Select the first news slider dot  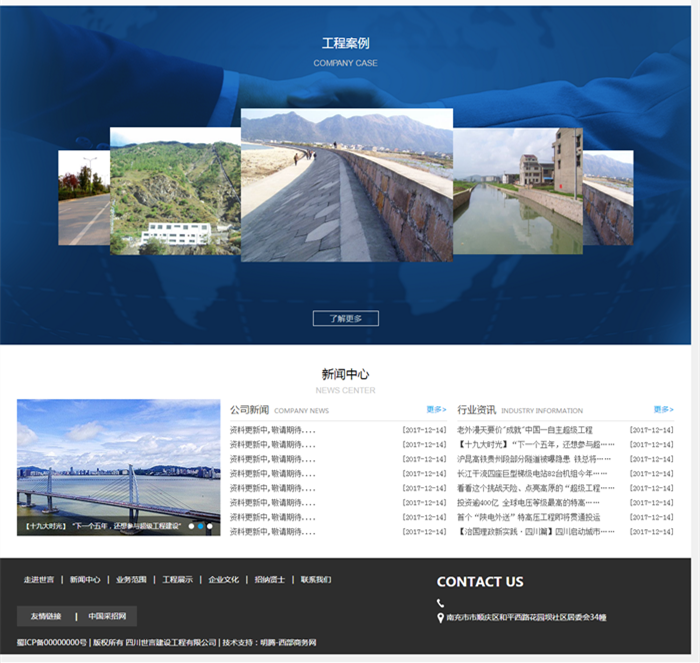(191, 525)
